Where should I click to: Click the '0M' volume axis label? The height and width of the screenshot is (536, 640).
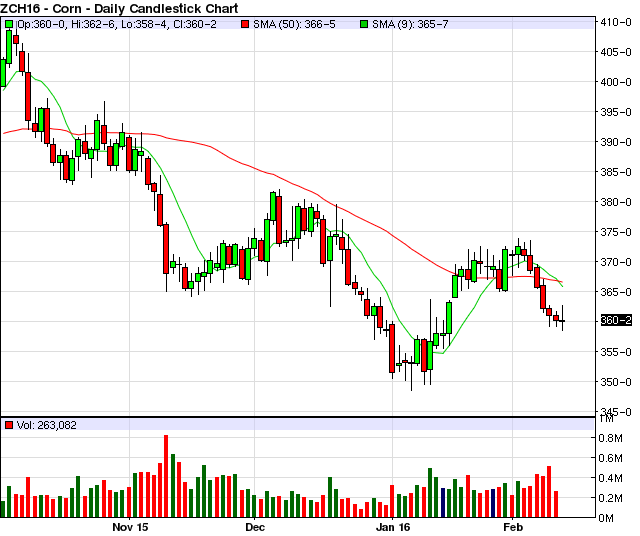click(x=606, y=518)
